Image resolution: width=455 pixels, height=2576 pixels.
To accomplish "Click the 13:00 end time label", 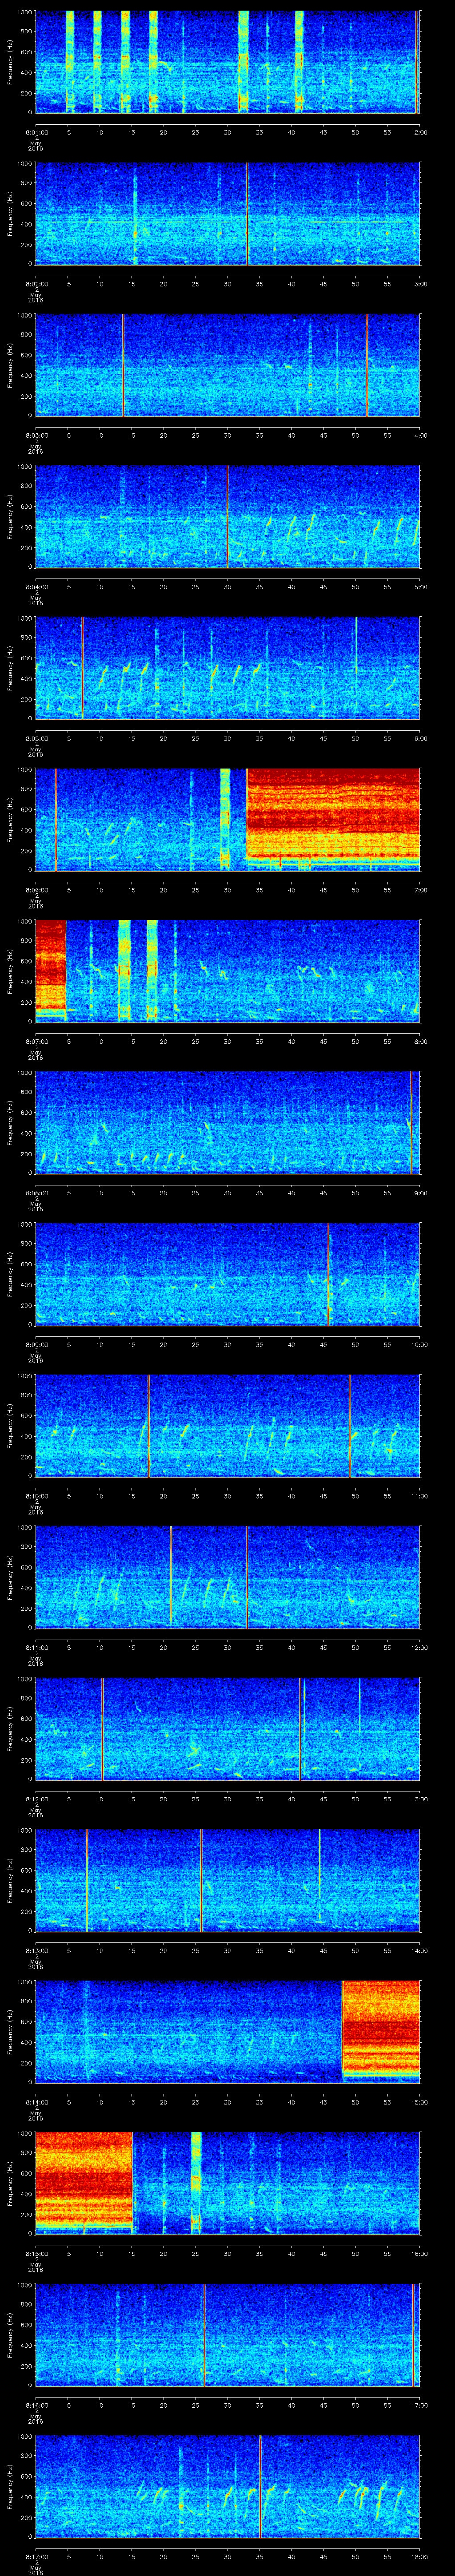I will pyautogui.click(x=419, y=1800).
